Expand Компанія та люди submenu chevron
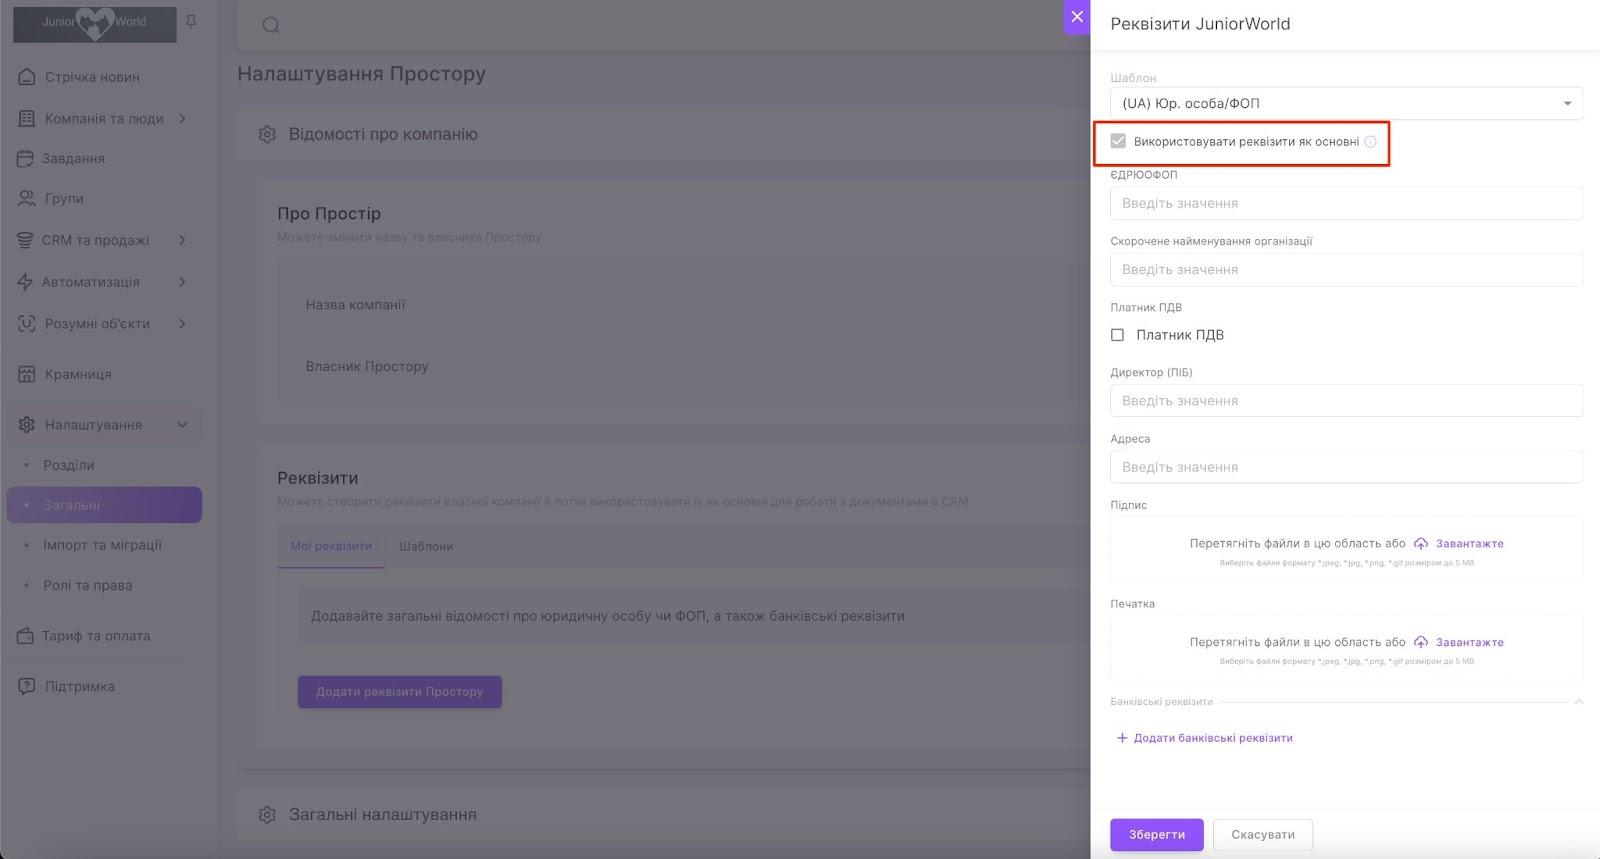Screen dimensions: 1600x859 [182, 118]
